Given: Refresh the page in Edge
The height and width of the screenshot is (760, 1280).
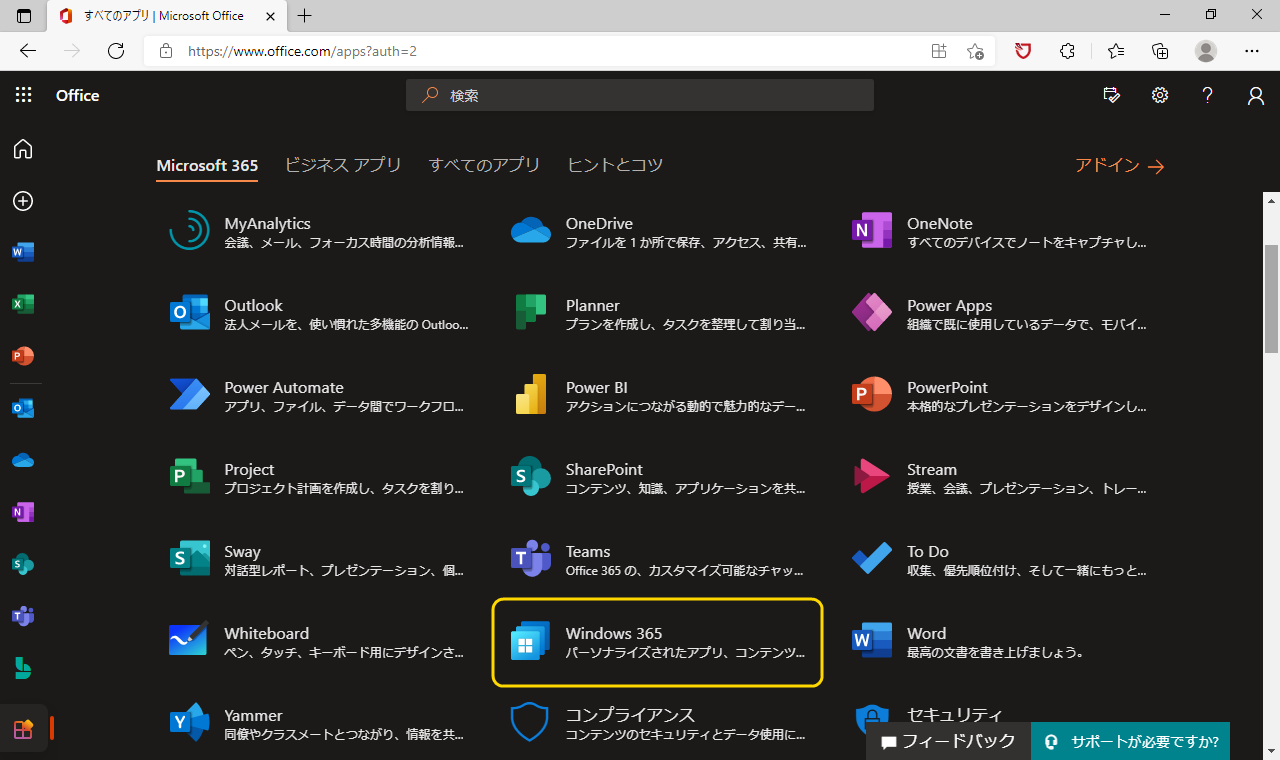Looking at the screenshot, I should tap(116, 51).
